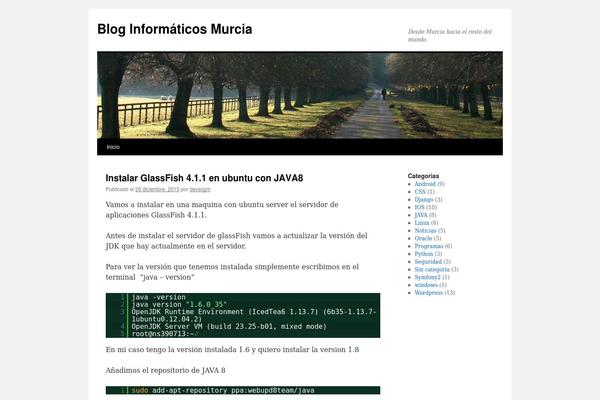Screen dimensions: 600x400
Task: Show the Noticias category
Action: point(426,230)
